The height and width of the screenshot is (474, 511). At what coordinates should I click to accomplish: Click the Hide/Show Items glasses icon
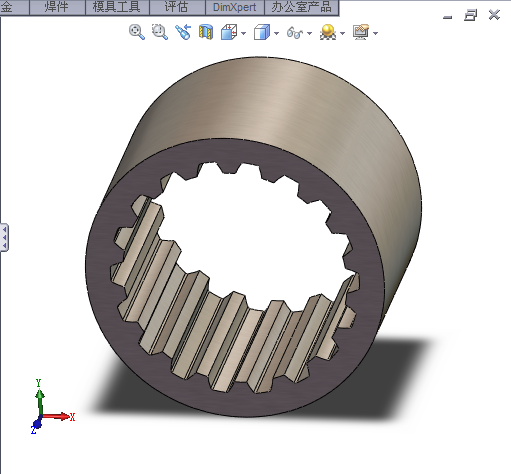point(295,32)
